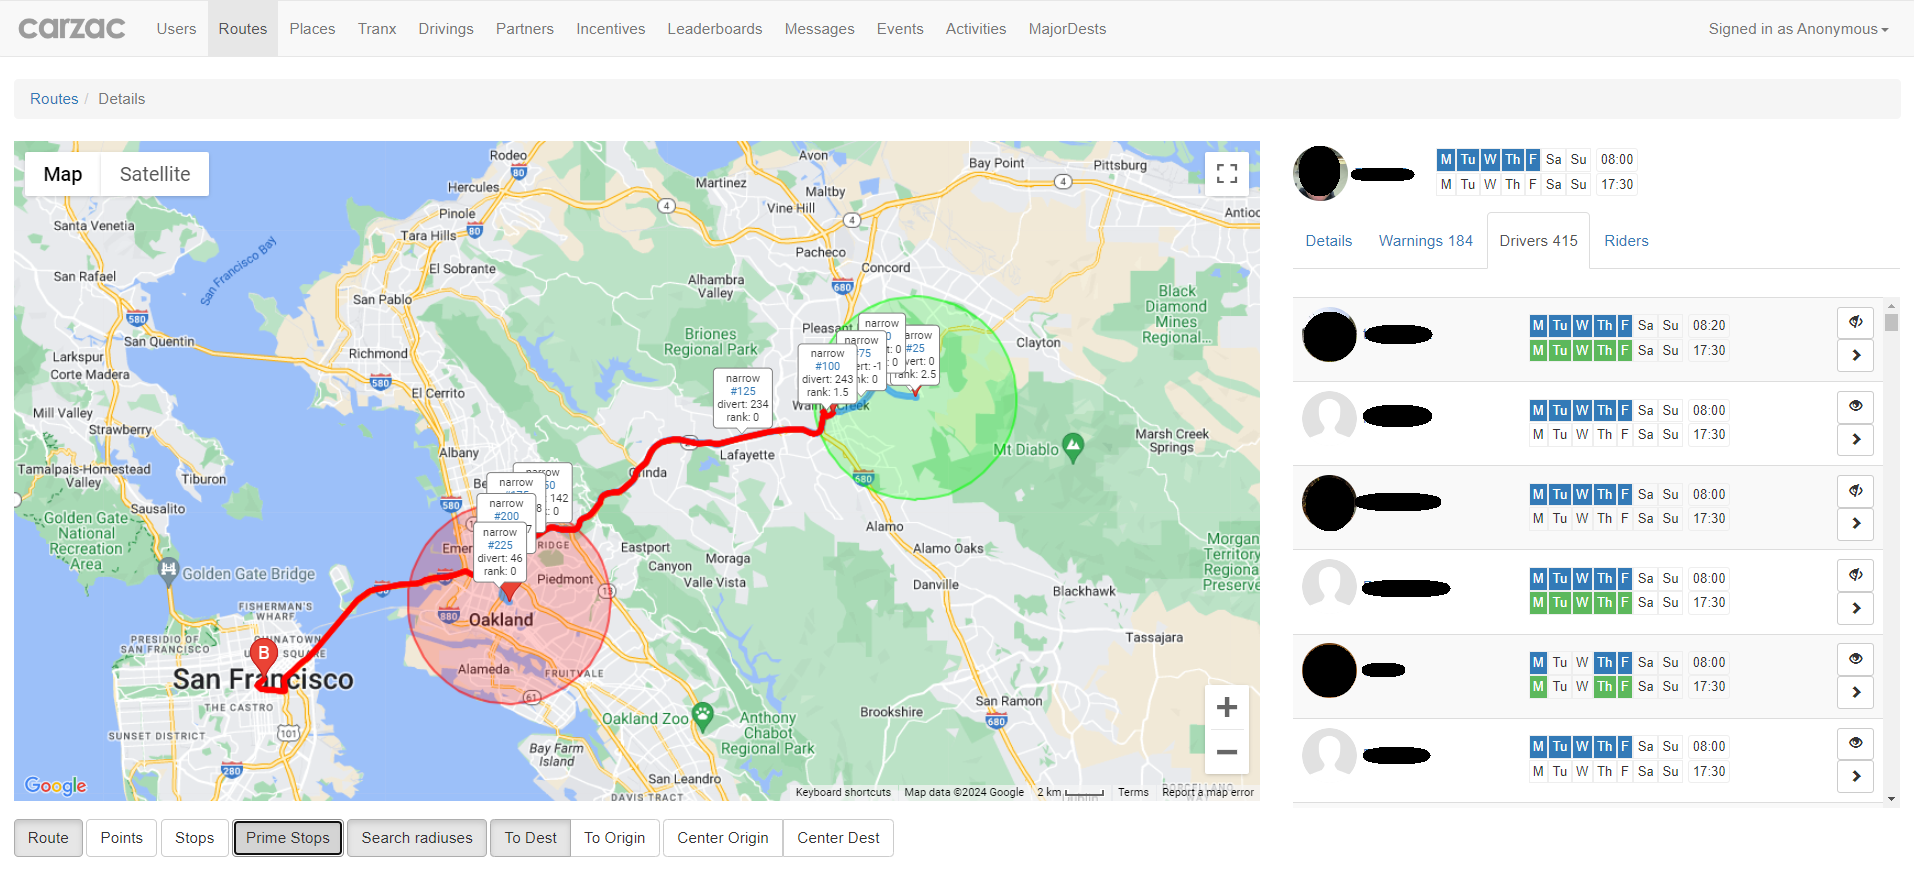Zoom in on the map
The height and width of the screenshot is (873, 1914).
(x=1226, y=708)
